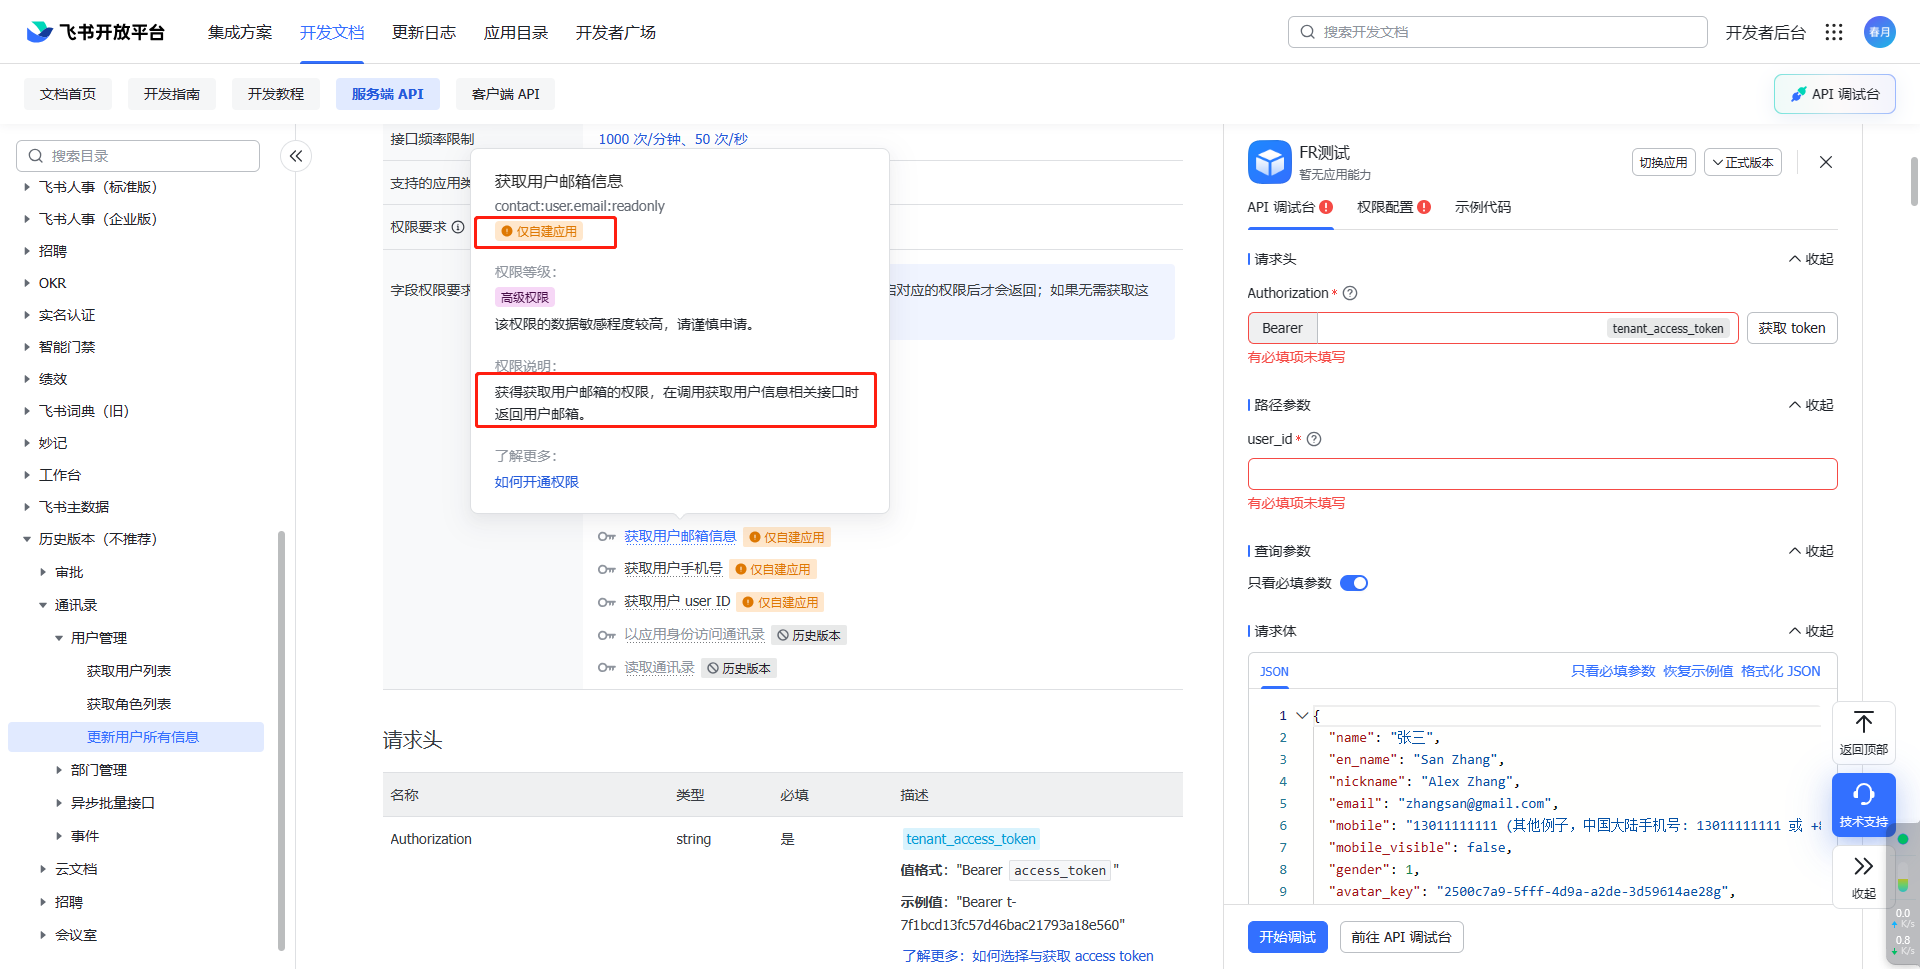Click the Feishu Open Platform logo

[95, 32]
